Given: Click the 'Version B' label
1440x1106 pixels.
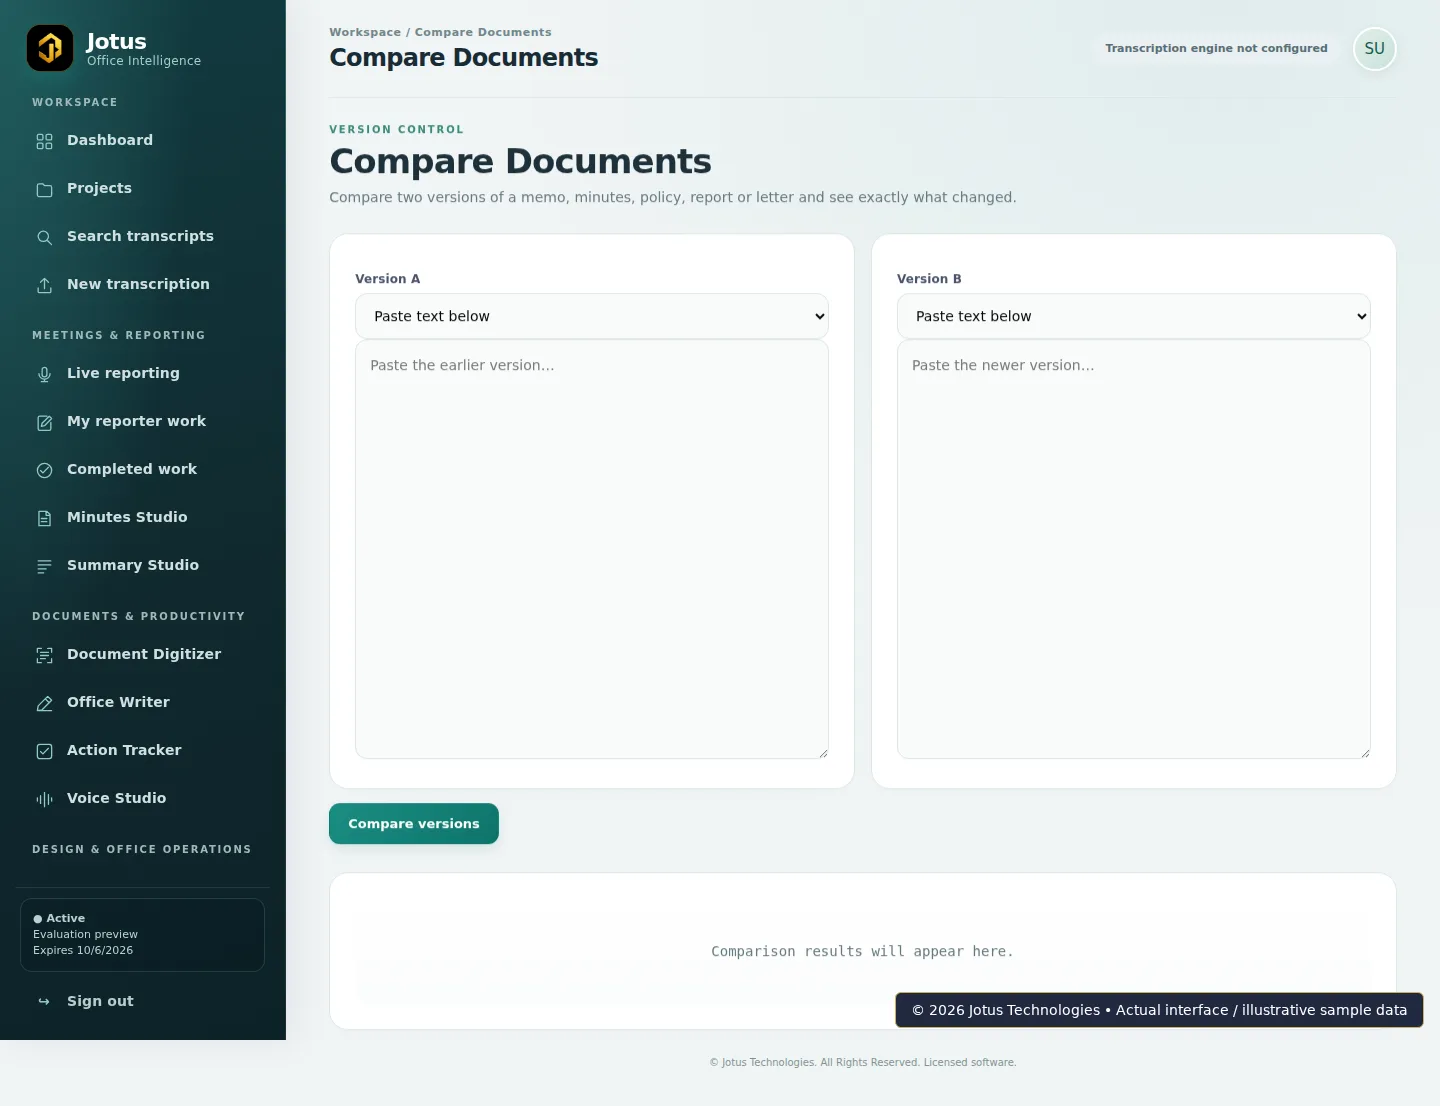Looking at the screenshot, I should pos(929,279).
